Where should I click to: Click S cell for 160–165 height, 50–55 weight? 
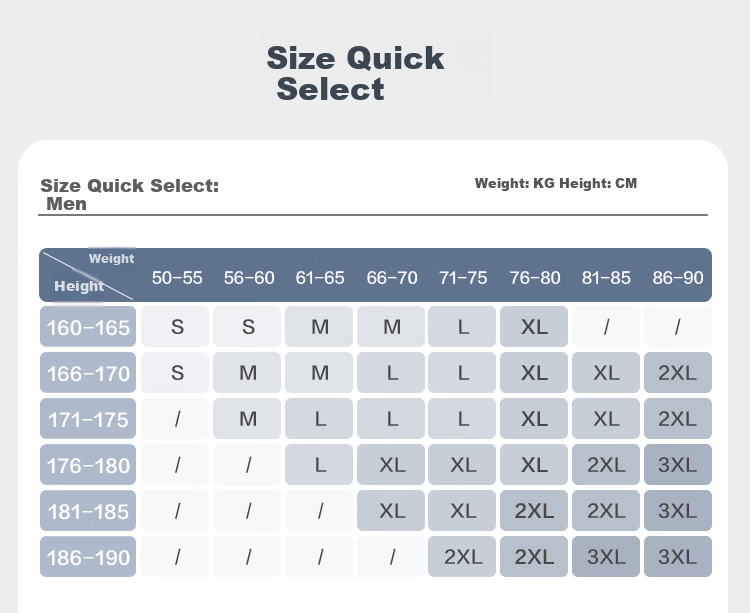[175, 327]
